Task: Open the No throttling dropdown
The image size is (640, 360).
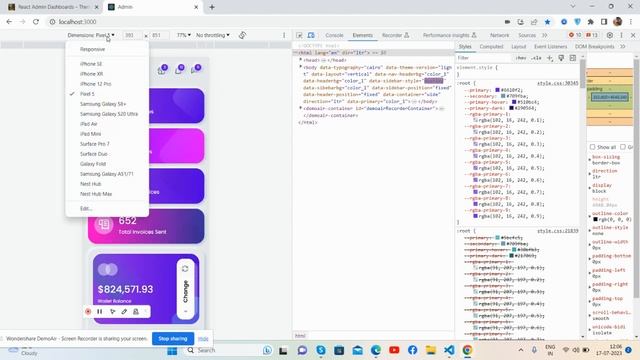Action: coord(213,36)
